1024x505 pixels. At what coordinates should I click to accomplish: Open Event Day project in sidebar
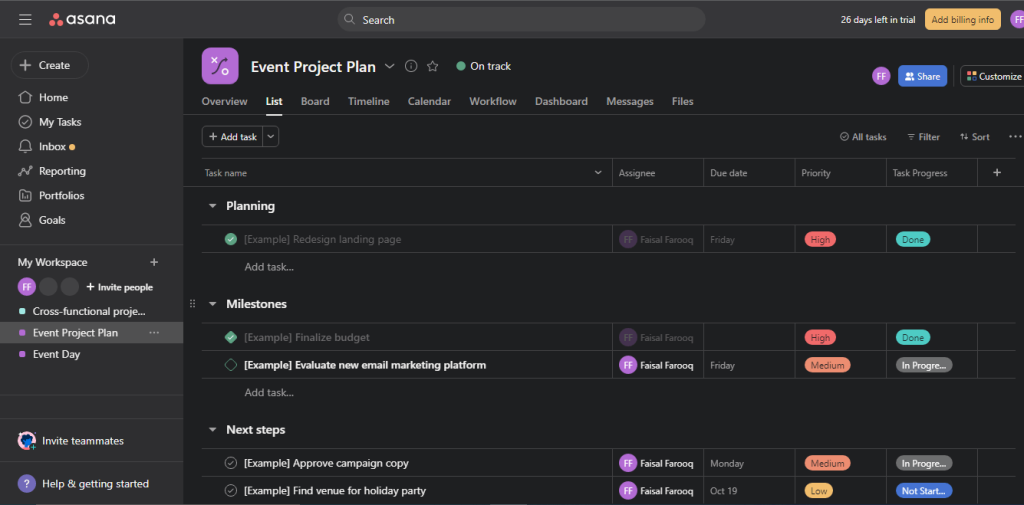pos(56,354)
